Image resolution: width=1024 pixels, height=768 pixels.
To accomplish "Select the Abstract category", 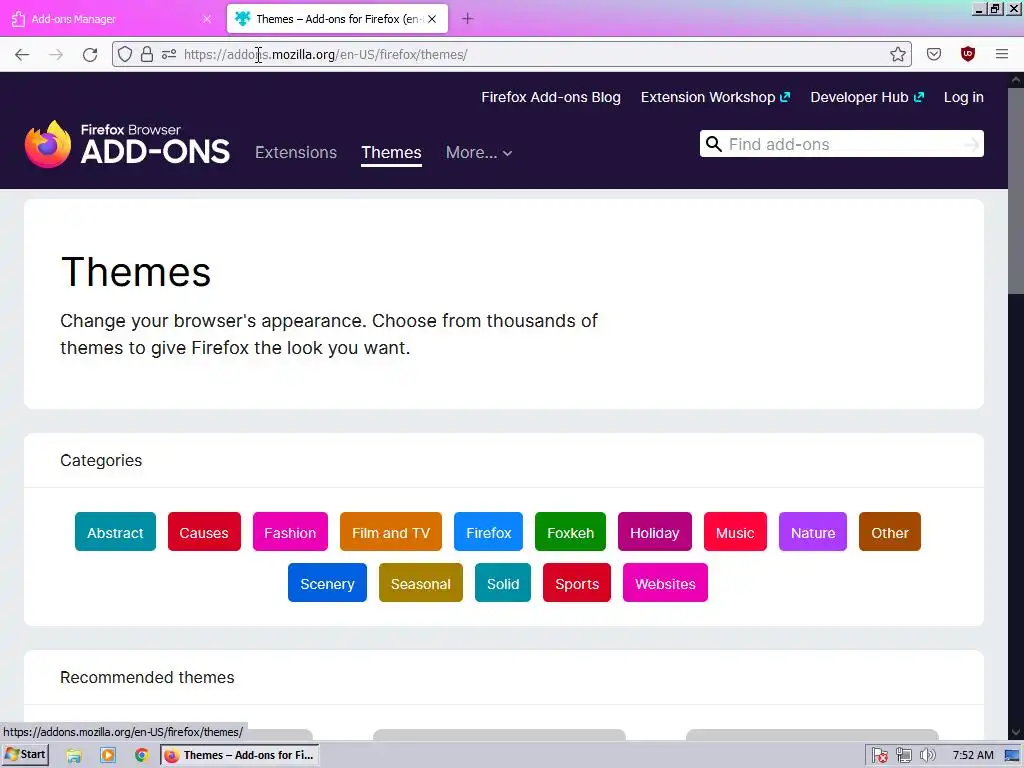I will pos(115,532).
